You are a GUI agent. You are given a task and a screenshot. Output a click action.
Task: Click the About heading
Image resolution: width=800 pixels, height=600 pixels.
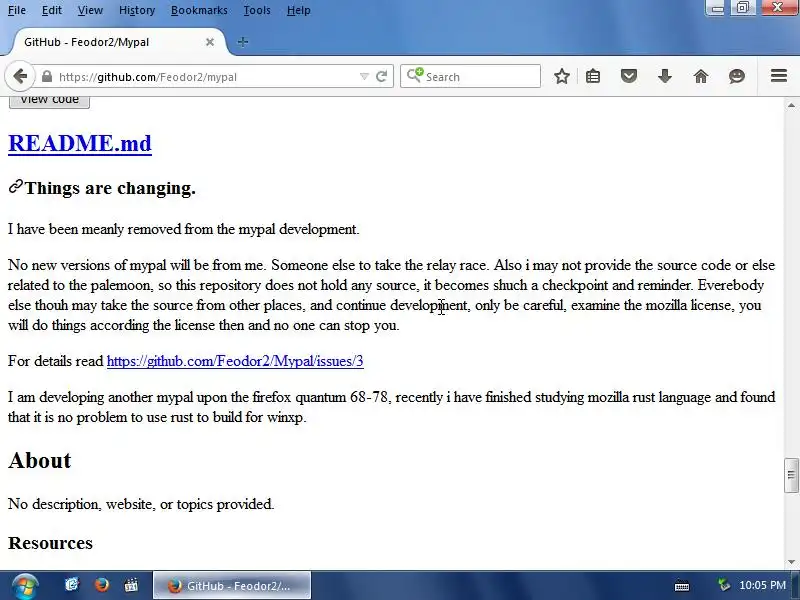click(x=40, y=460)
